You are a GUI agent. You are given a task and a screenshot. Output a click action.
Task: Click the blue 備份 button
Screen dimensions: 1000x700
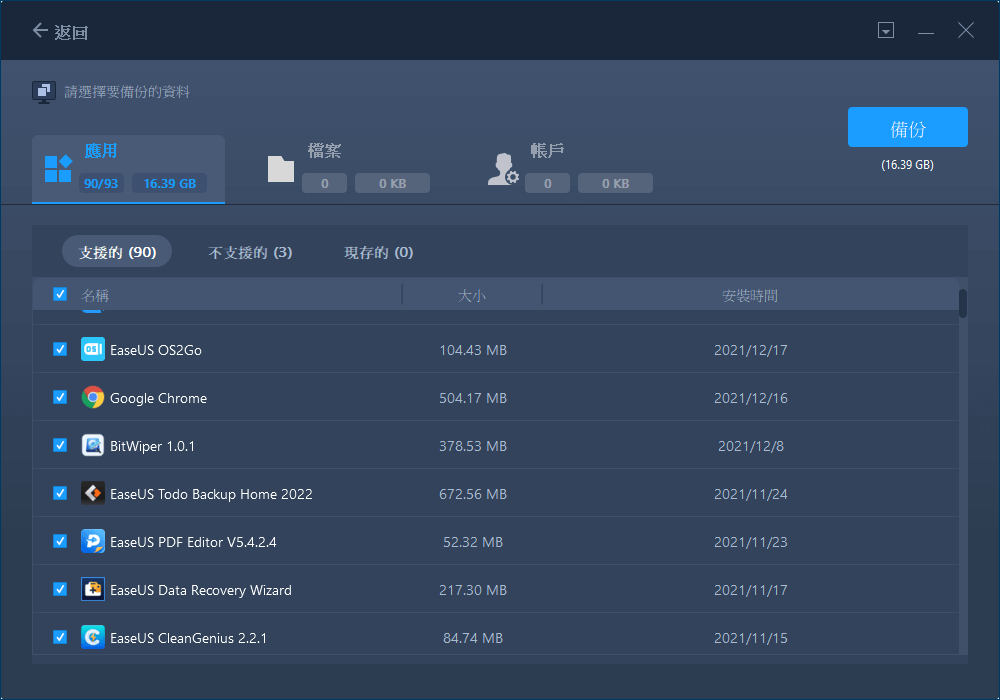[908, 127]
